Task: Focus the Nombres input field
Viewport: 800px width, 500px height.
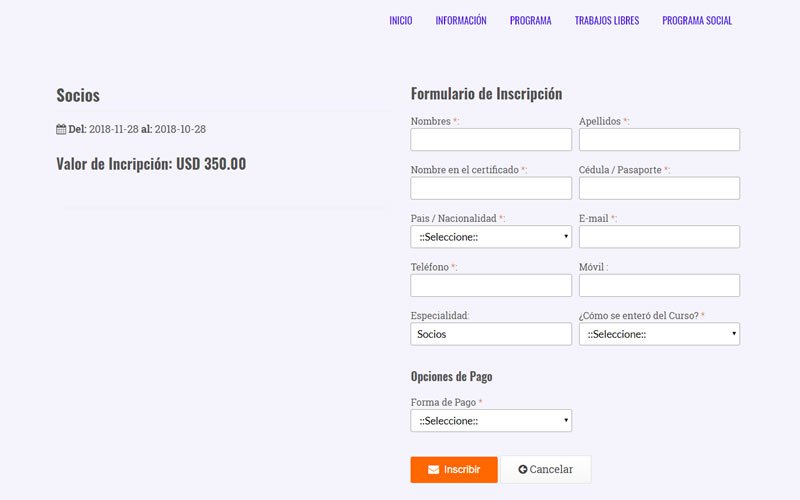Action: tap(491, 140)
